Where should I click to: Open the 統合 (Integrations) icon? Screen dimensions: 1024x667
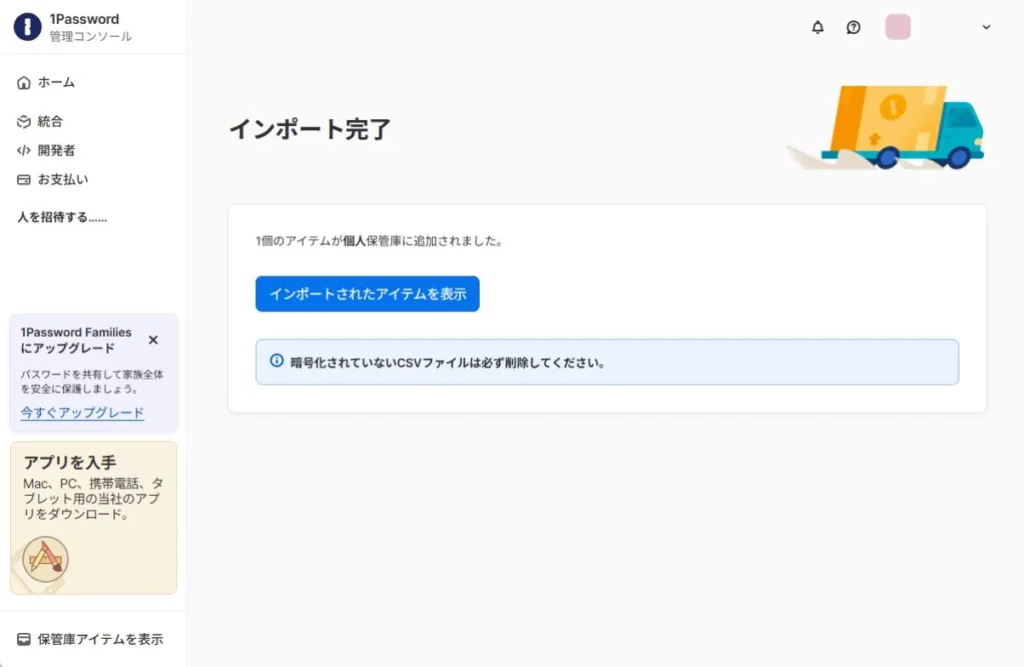[x=22, y=121]
